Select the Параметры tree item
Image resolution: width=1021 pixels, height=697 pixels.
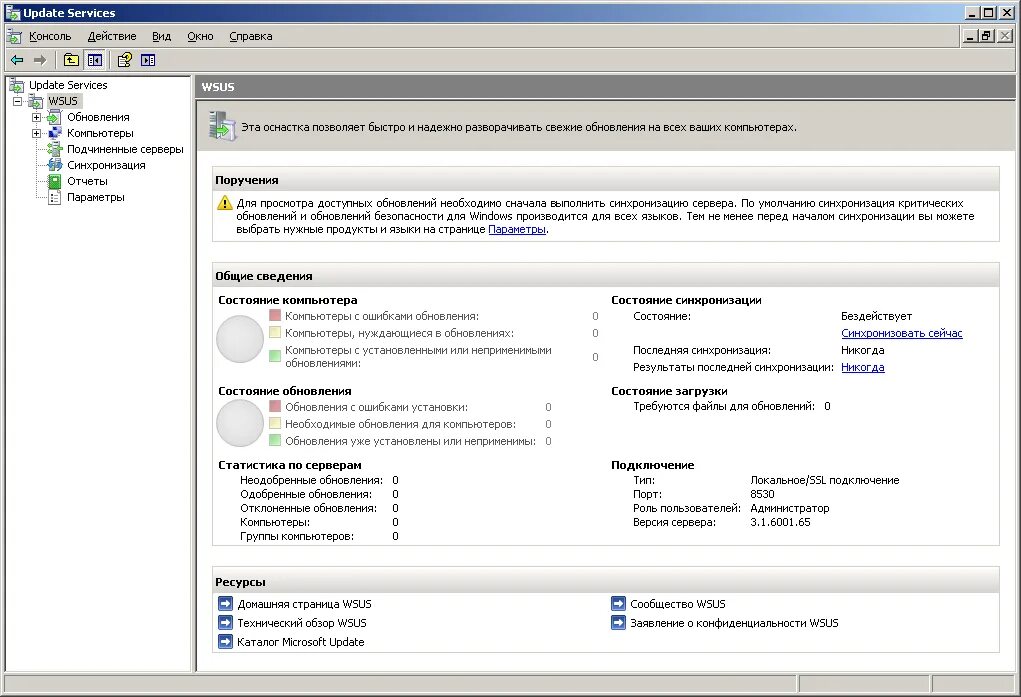(x=96, y=197)
